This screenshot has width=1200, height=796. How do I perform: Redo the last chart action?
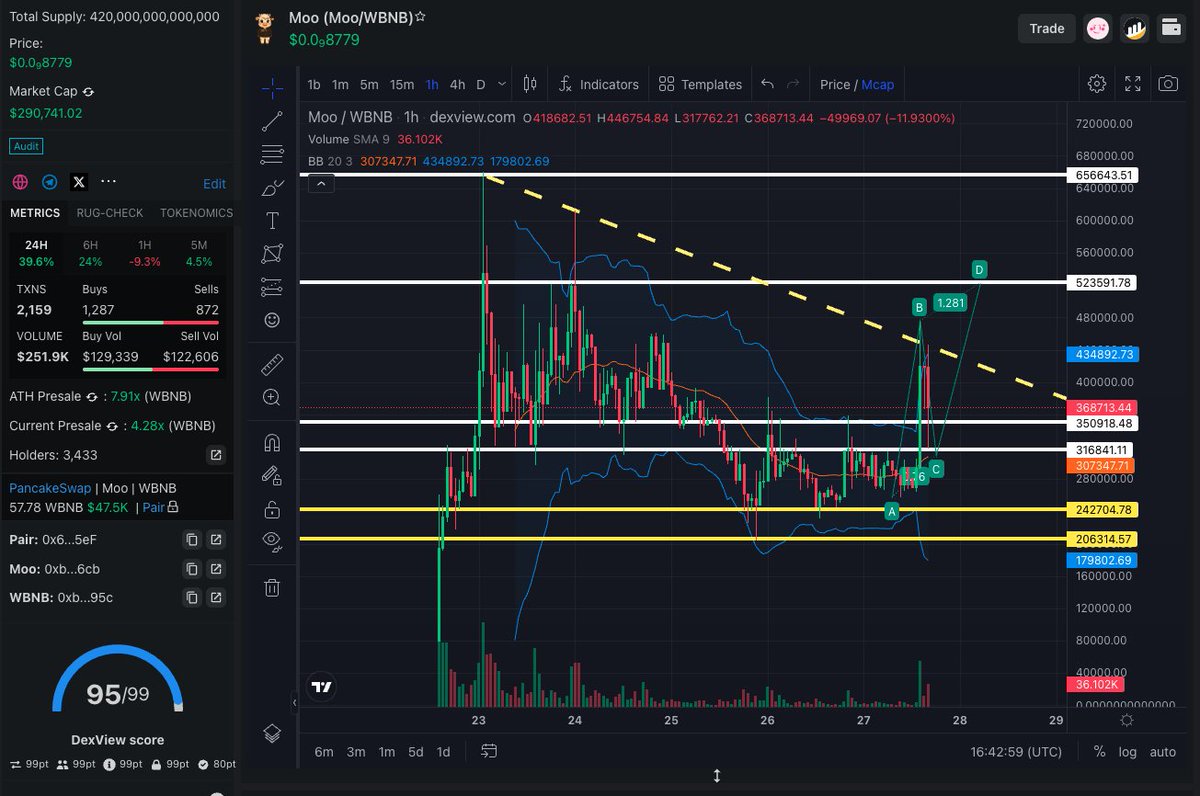point(793,84)
